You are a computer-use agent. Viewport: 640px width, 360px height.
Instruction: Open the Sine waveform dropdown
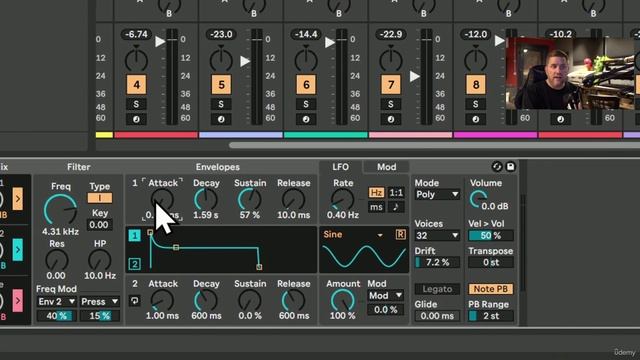(x=353, y=235)
